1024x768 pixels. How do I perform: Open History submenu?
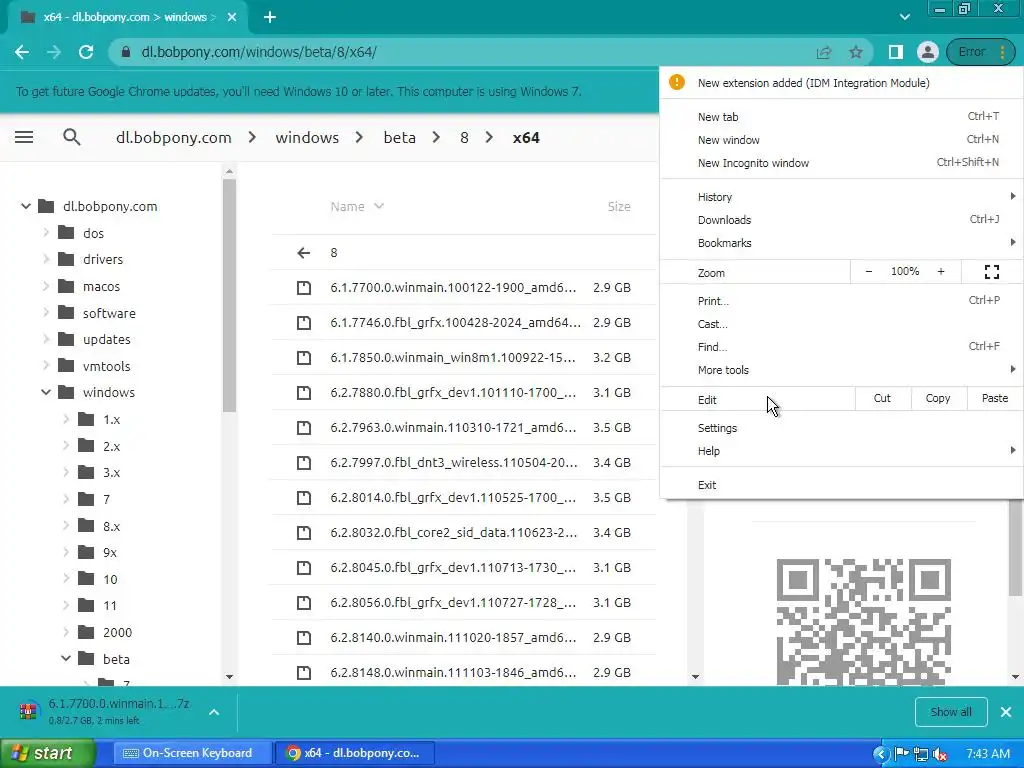click(841, 197)
